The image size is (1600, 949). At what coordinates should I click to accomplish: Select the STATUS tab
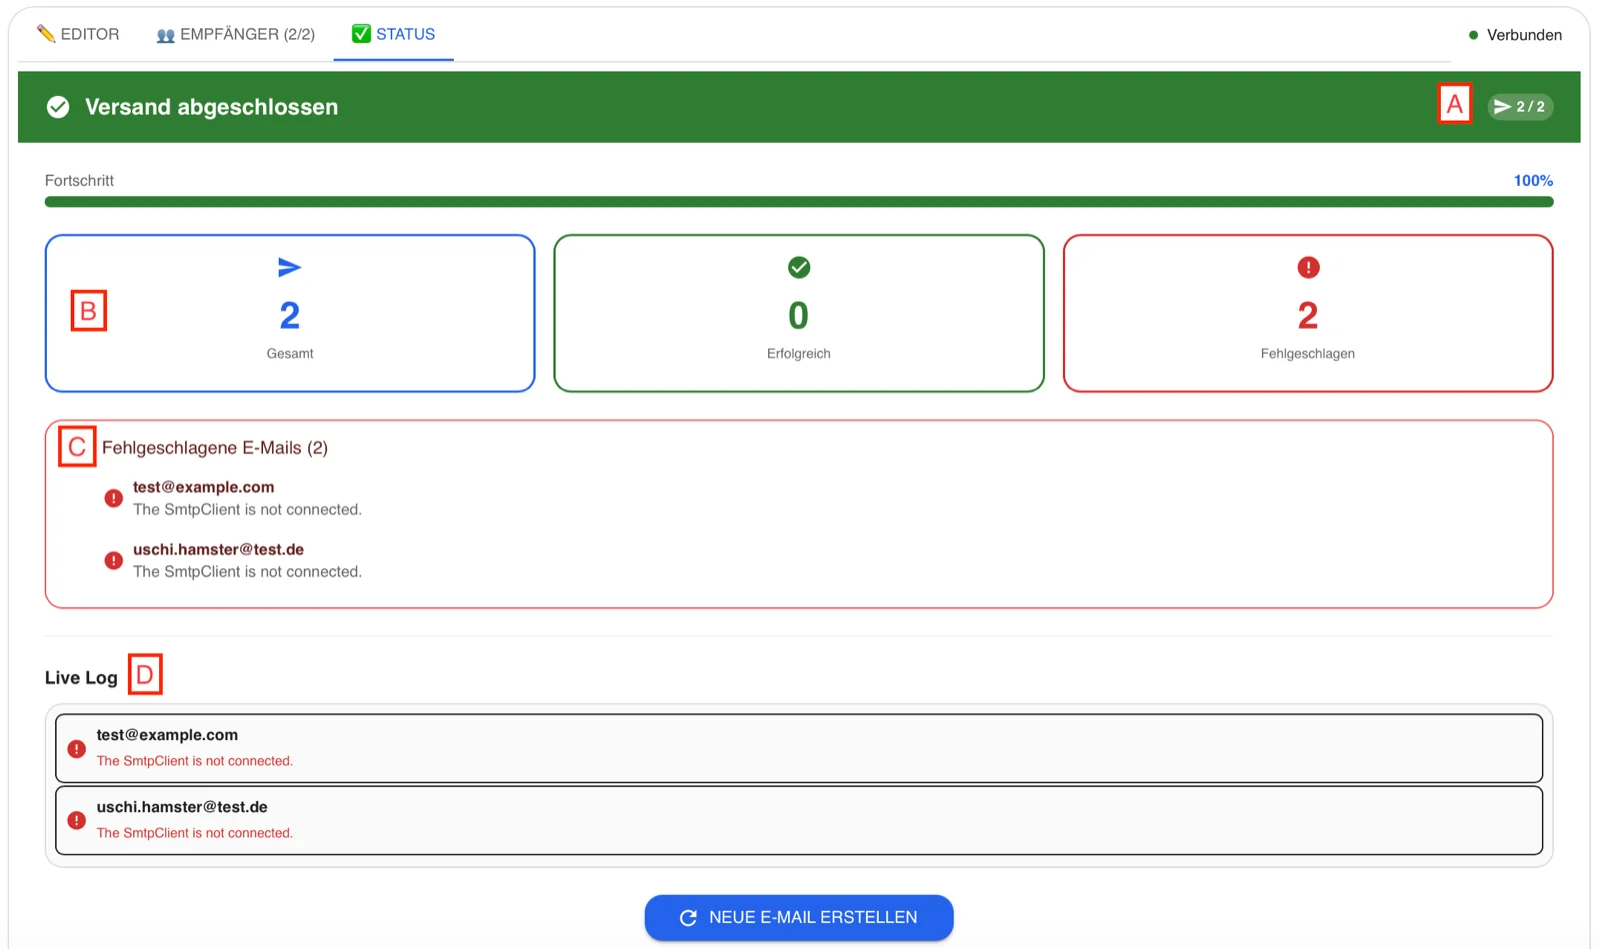394,34
